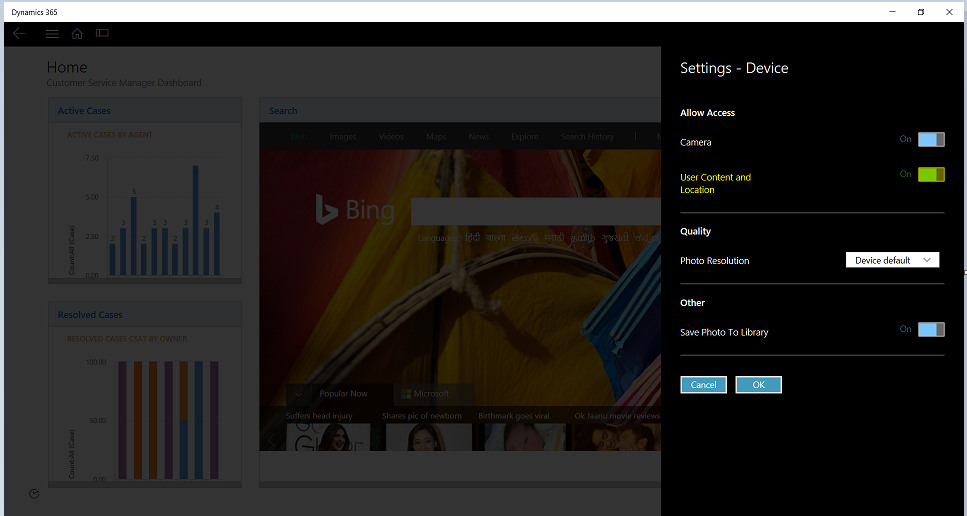Toggle Camera access switch
Screen dimensions: 967x516
(930, 140)
